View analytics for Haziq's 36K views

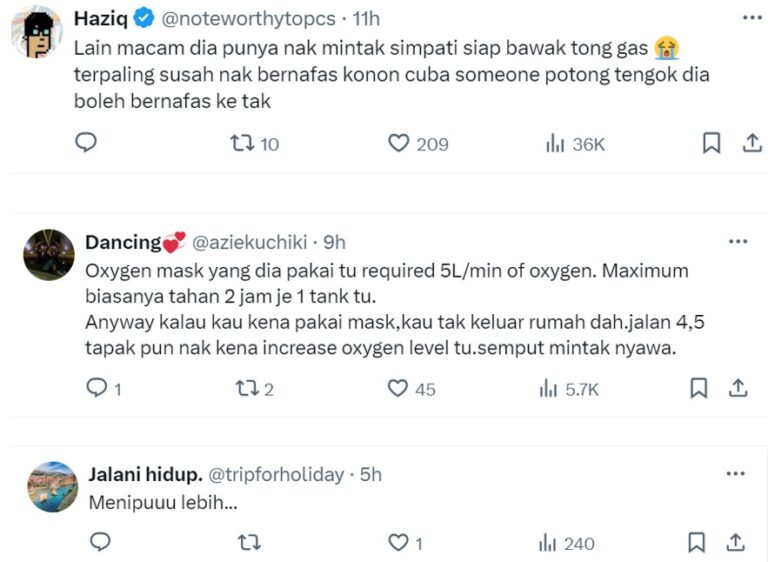click(556, 143)
